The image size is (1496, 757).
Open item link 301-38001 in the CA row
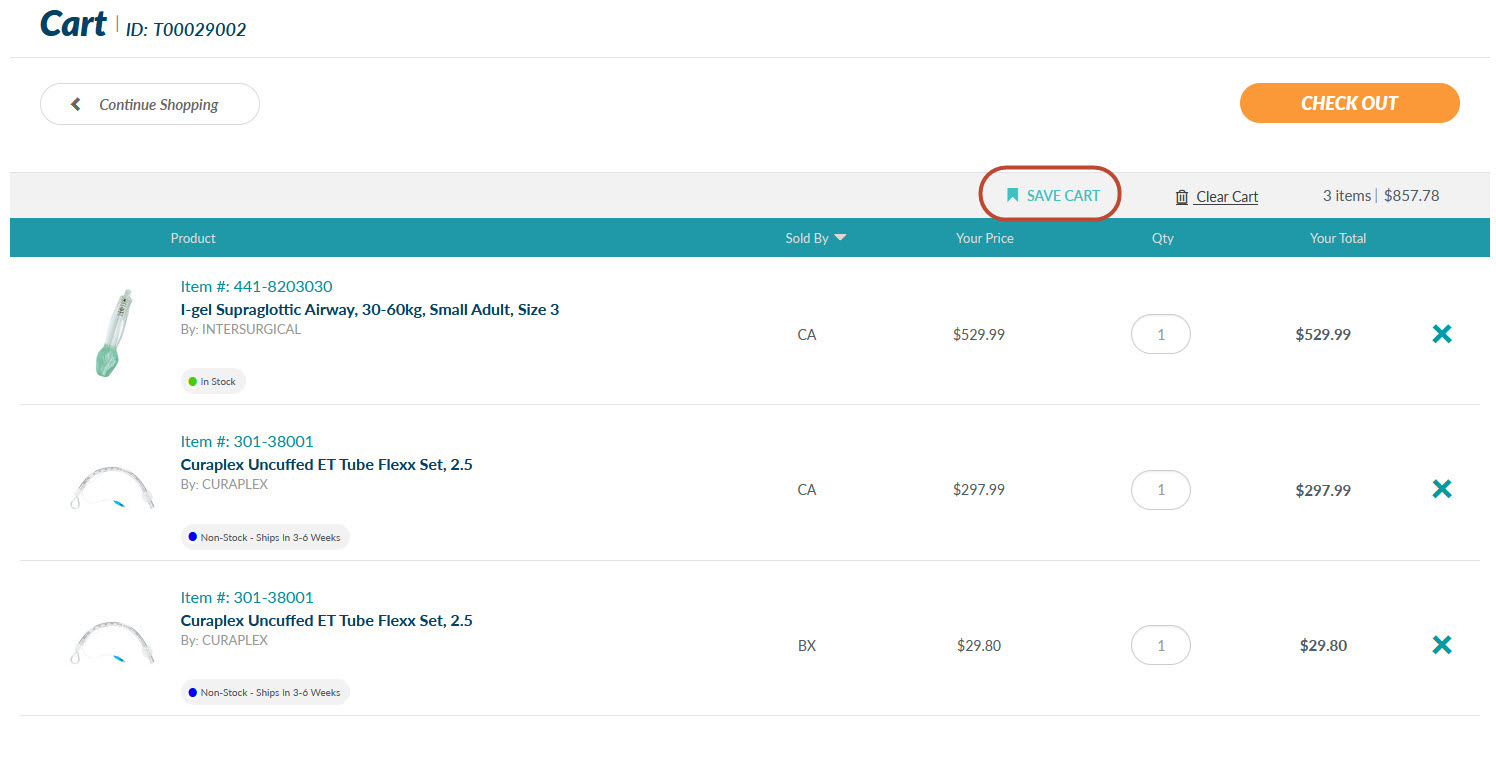[x=247, y=442]
